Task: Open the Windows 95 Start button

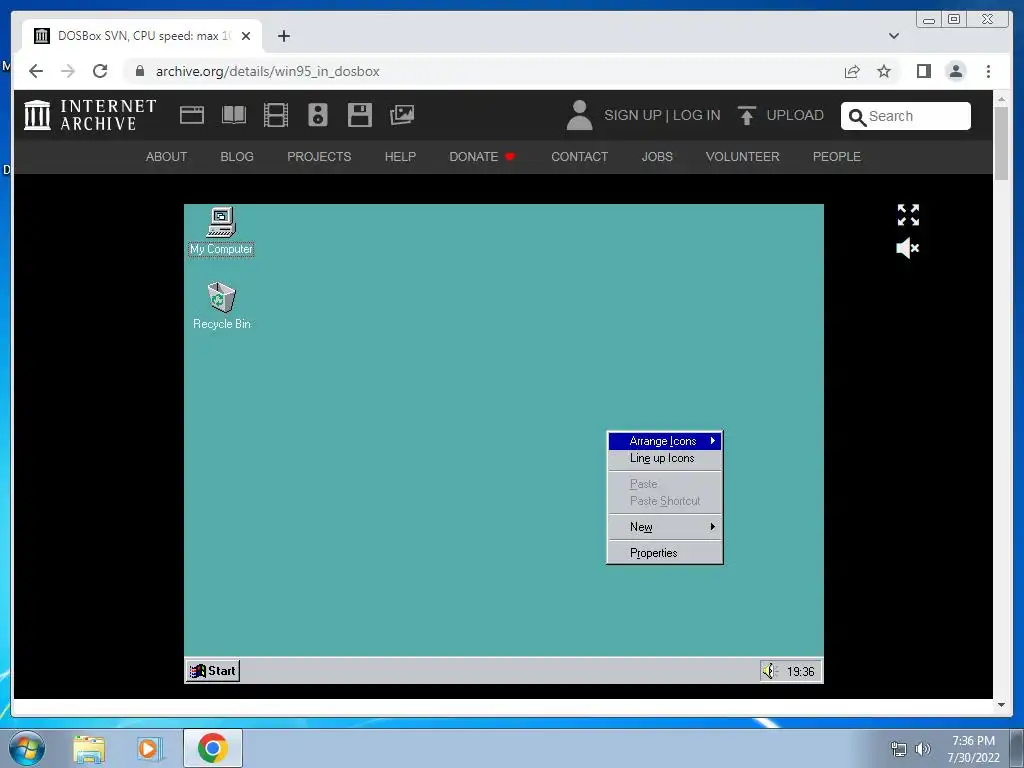Action: pyautogui.click(x=213, y=671)
